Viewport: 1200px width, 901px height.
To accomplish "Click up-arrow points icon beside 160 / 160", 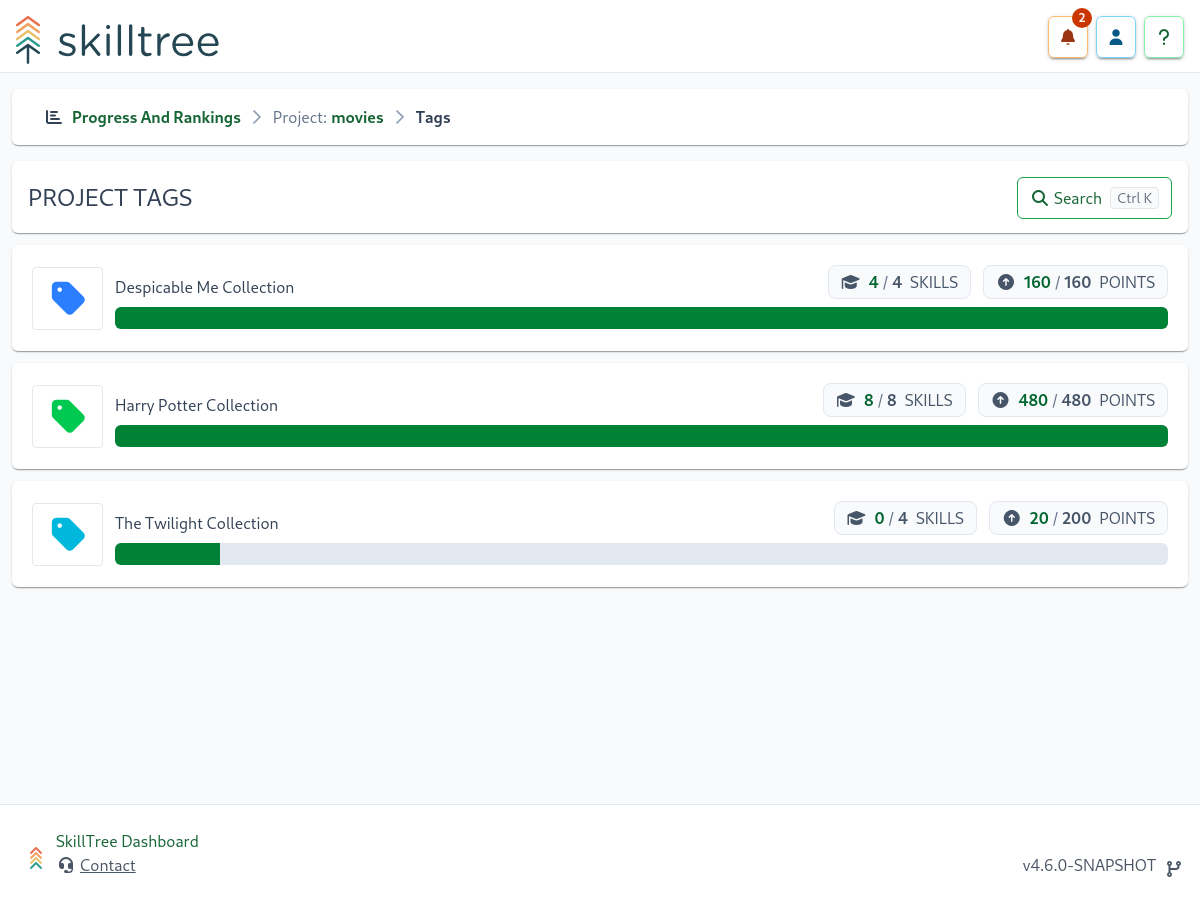I will pyautogui.click(x=1006, y=283).
